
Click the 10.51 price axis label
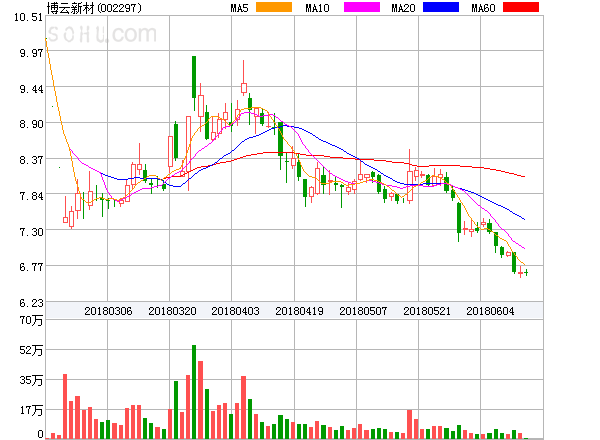pyautogui.click(x=28, y=17)
